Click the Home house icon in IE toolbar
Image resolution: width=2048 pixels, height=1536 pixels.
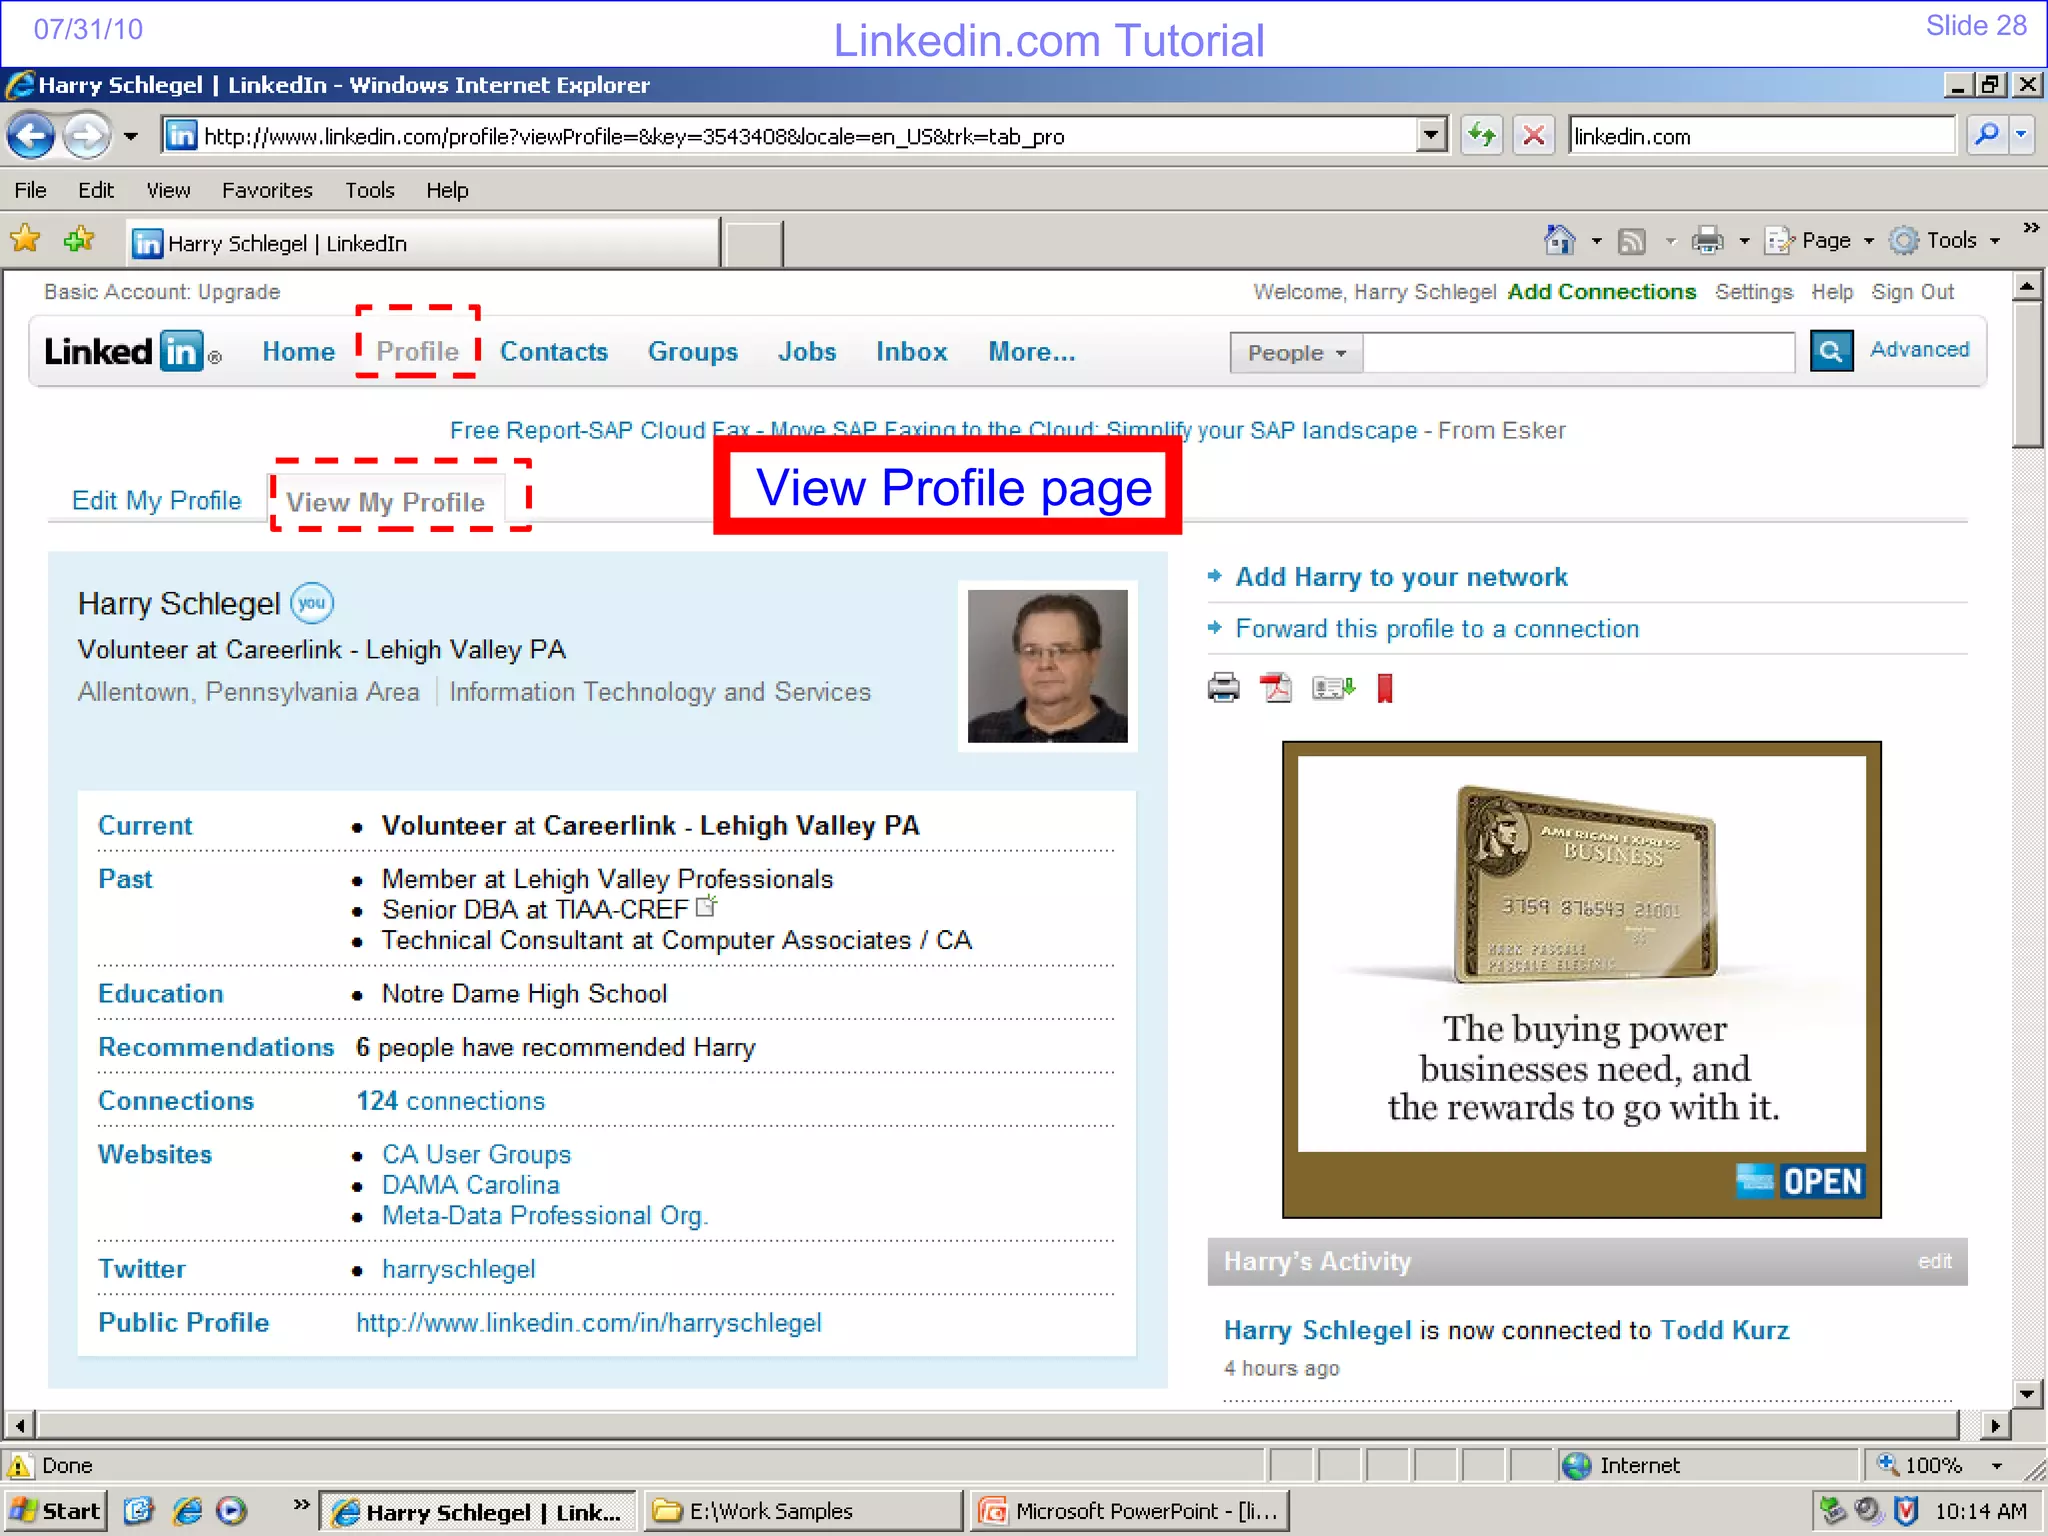1560,240
